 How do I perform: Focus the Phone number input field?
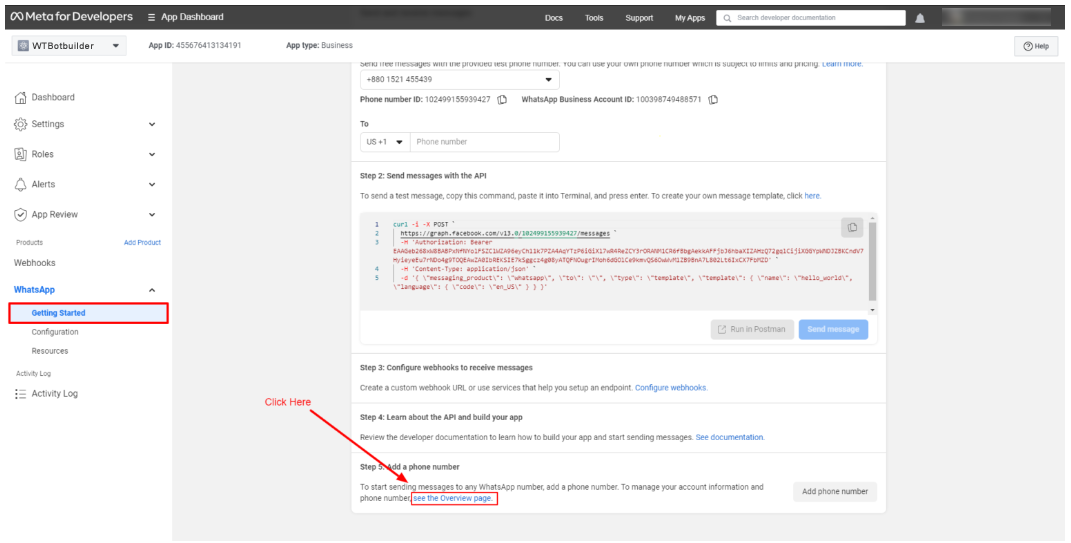pyautogui.click(x=485, y=142)
